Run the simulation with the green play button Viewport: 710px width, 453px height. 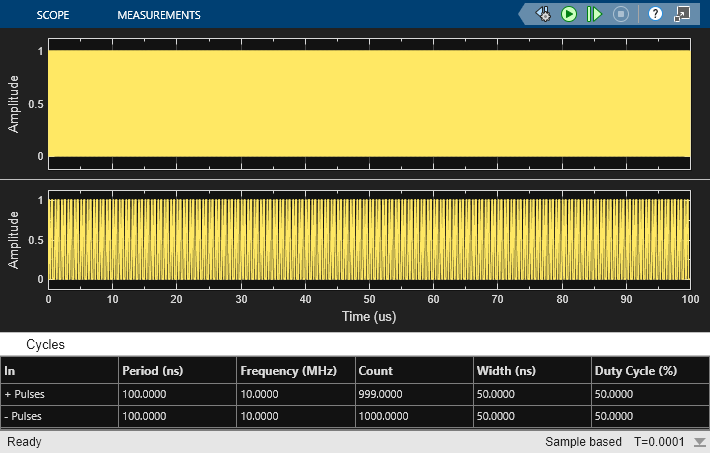(569, 14)
